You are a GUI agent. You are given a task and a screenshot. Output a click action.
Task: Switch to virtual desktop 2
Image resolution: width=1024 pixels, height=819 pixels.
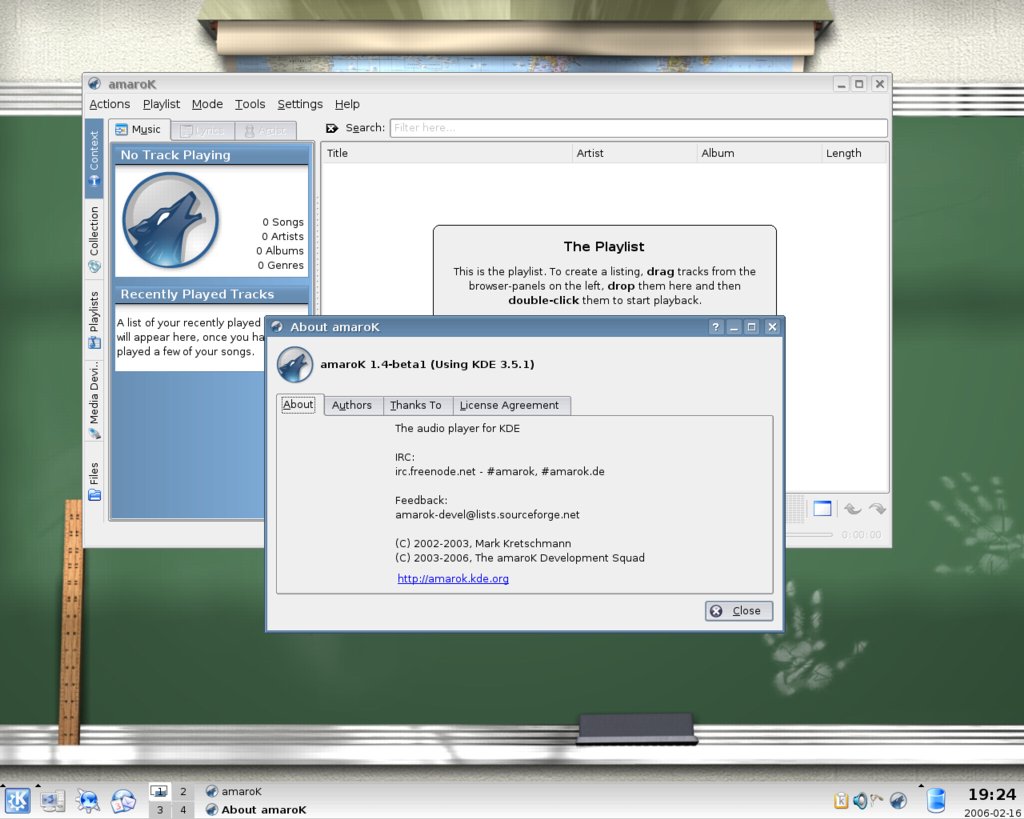[183, 792]
